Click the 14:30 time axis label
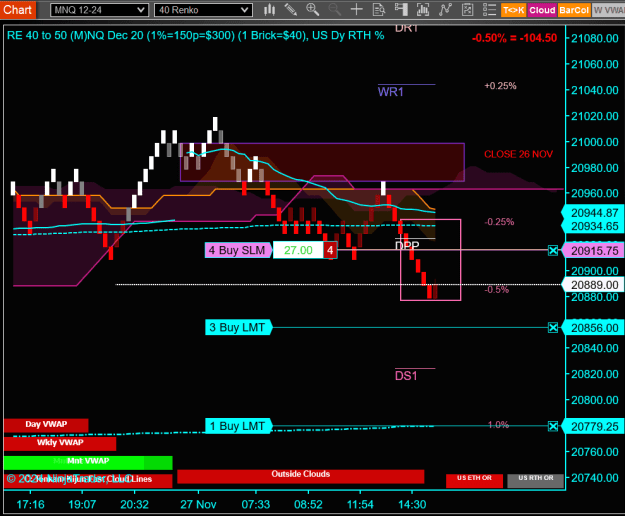The height and width of the screenshot is (516, 625). [x=412, y=504]
